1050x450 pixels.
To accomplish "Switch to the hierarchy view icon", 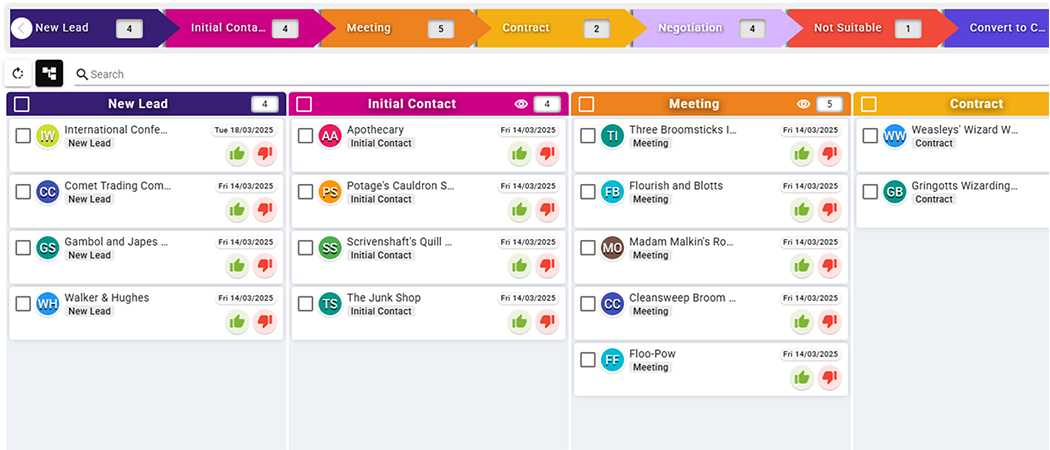I will [x=50, y=74].
